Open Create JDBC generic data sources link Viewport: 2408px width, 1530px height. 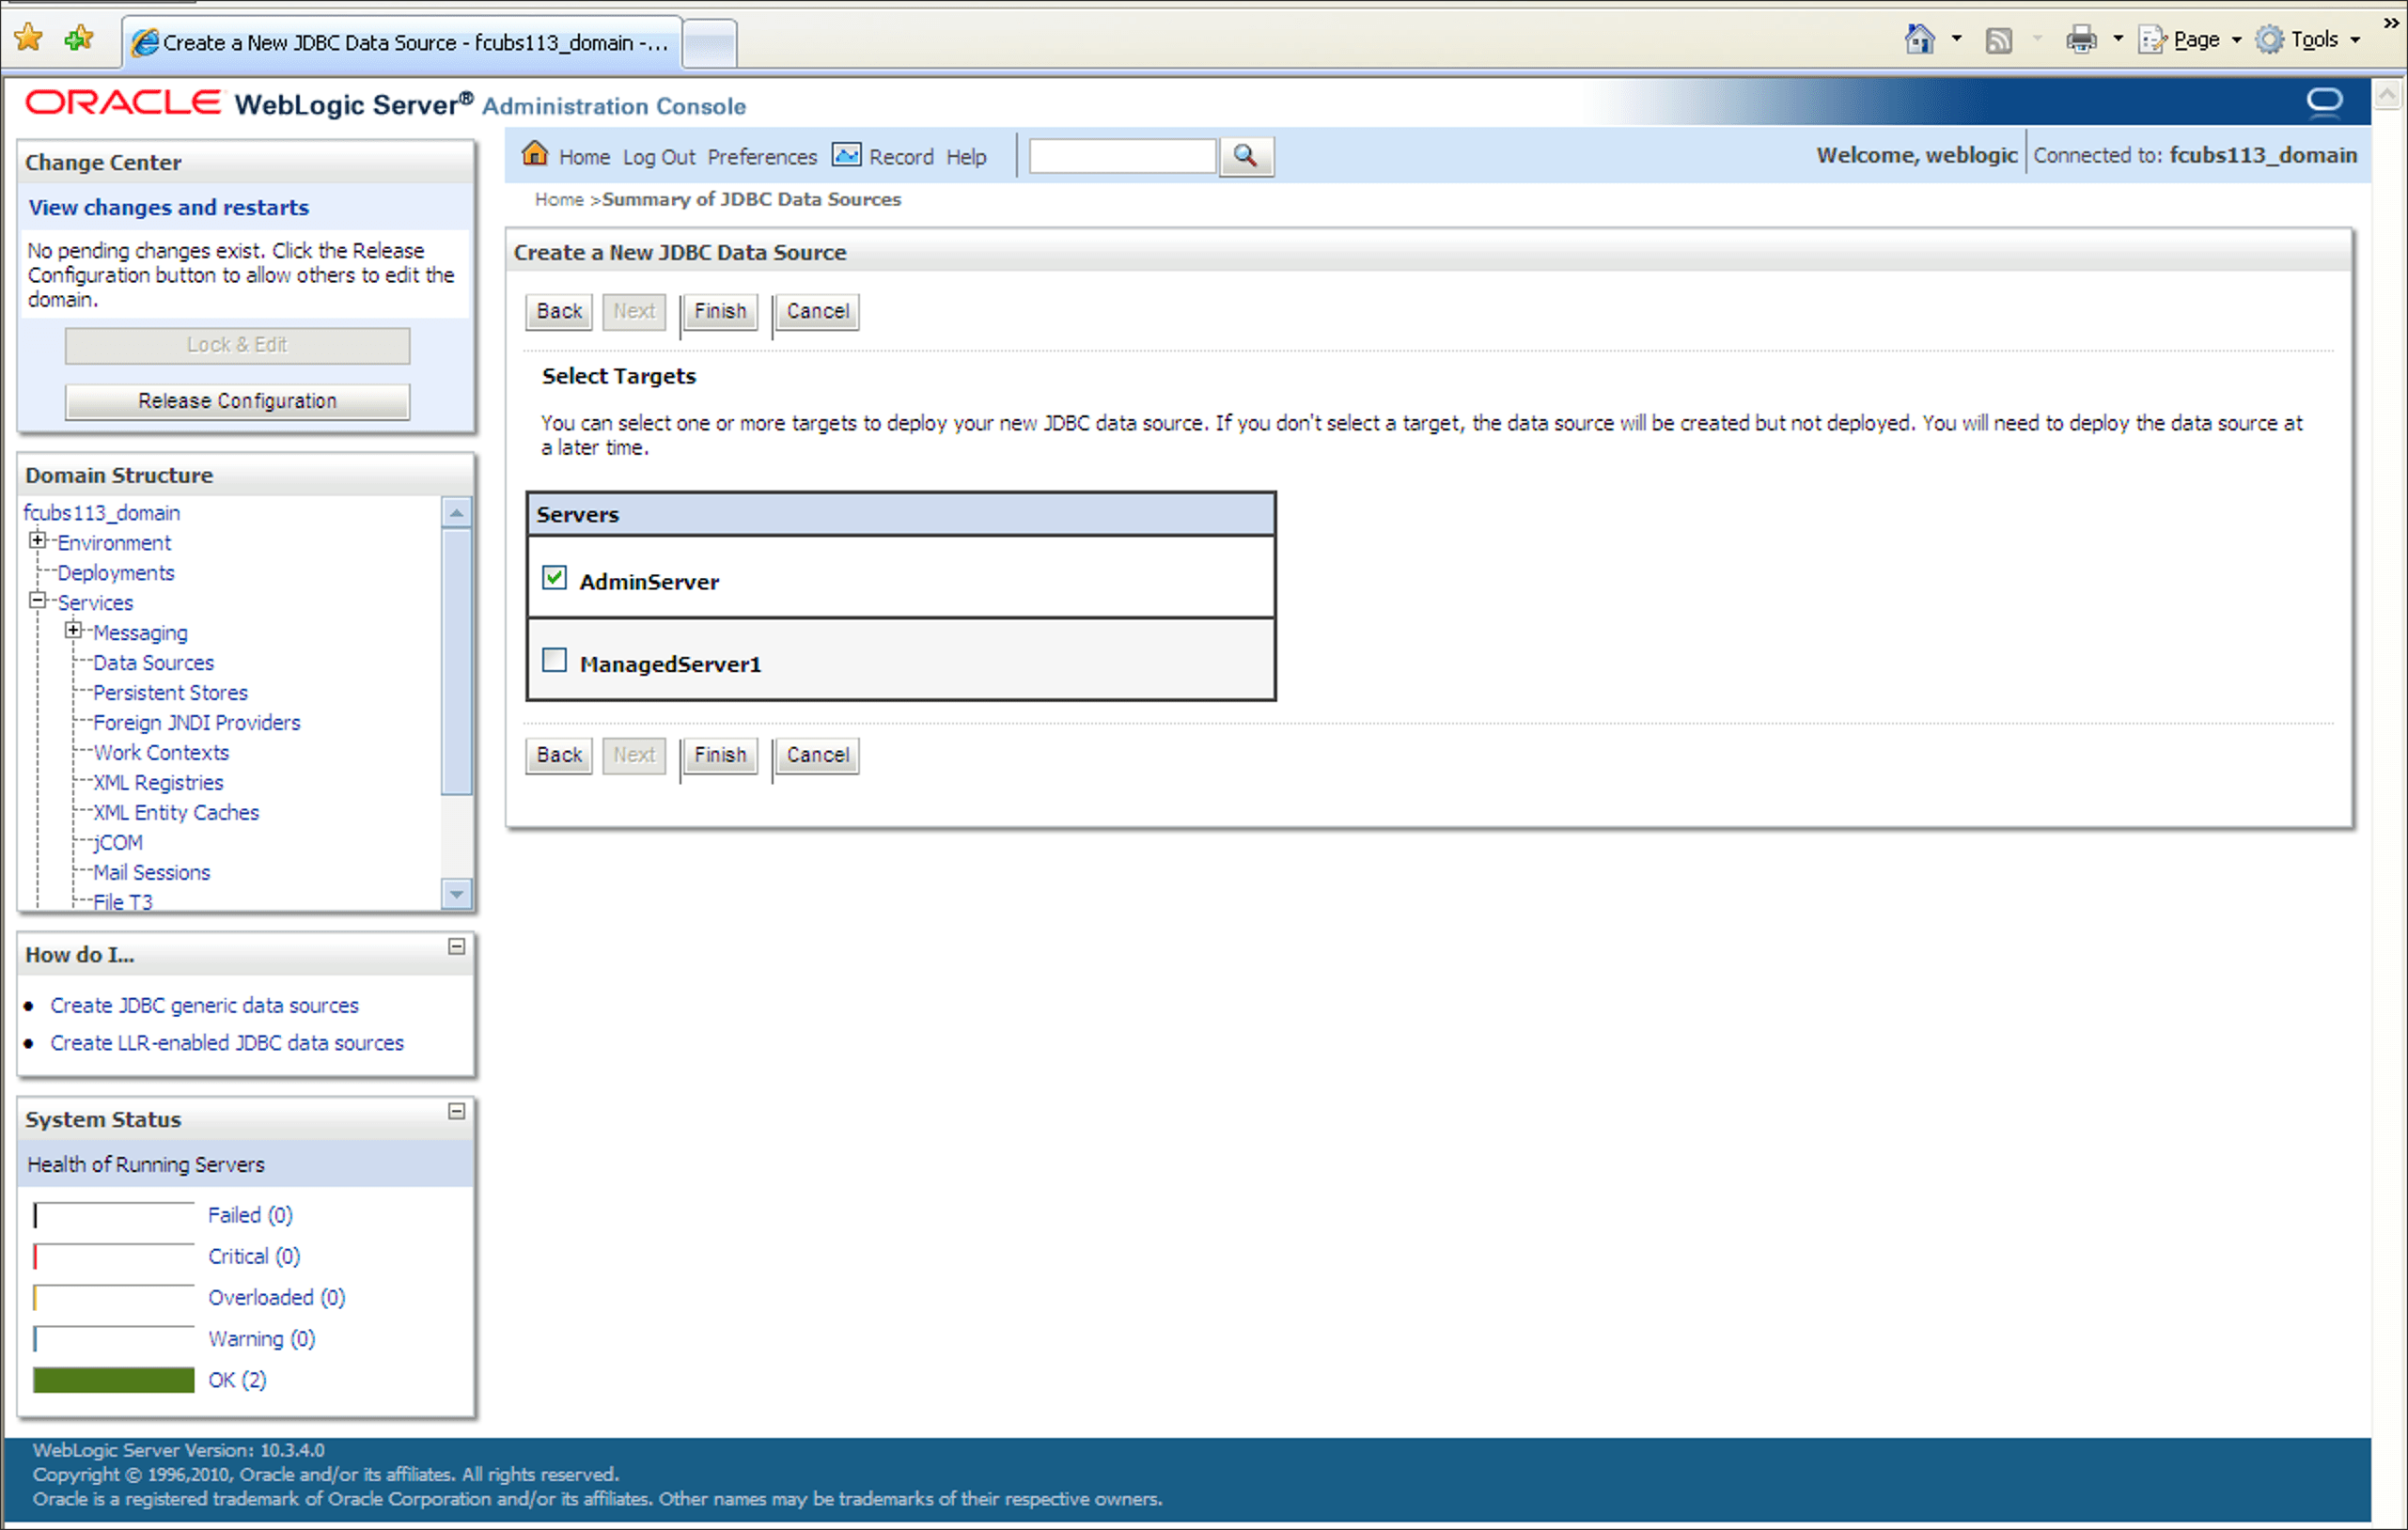204,1005
